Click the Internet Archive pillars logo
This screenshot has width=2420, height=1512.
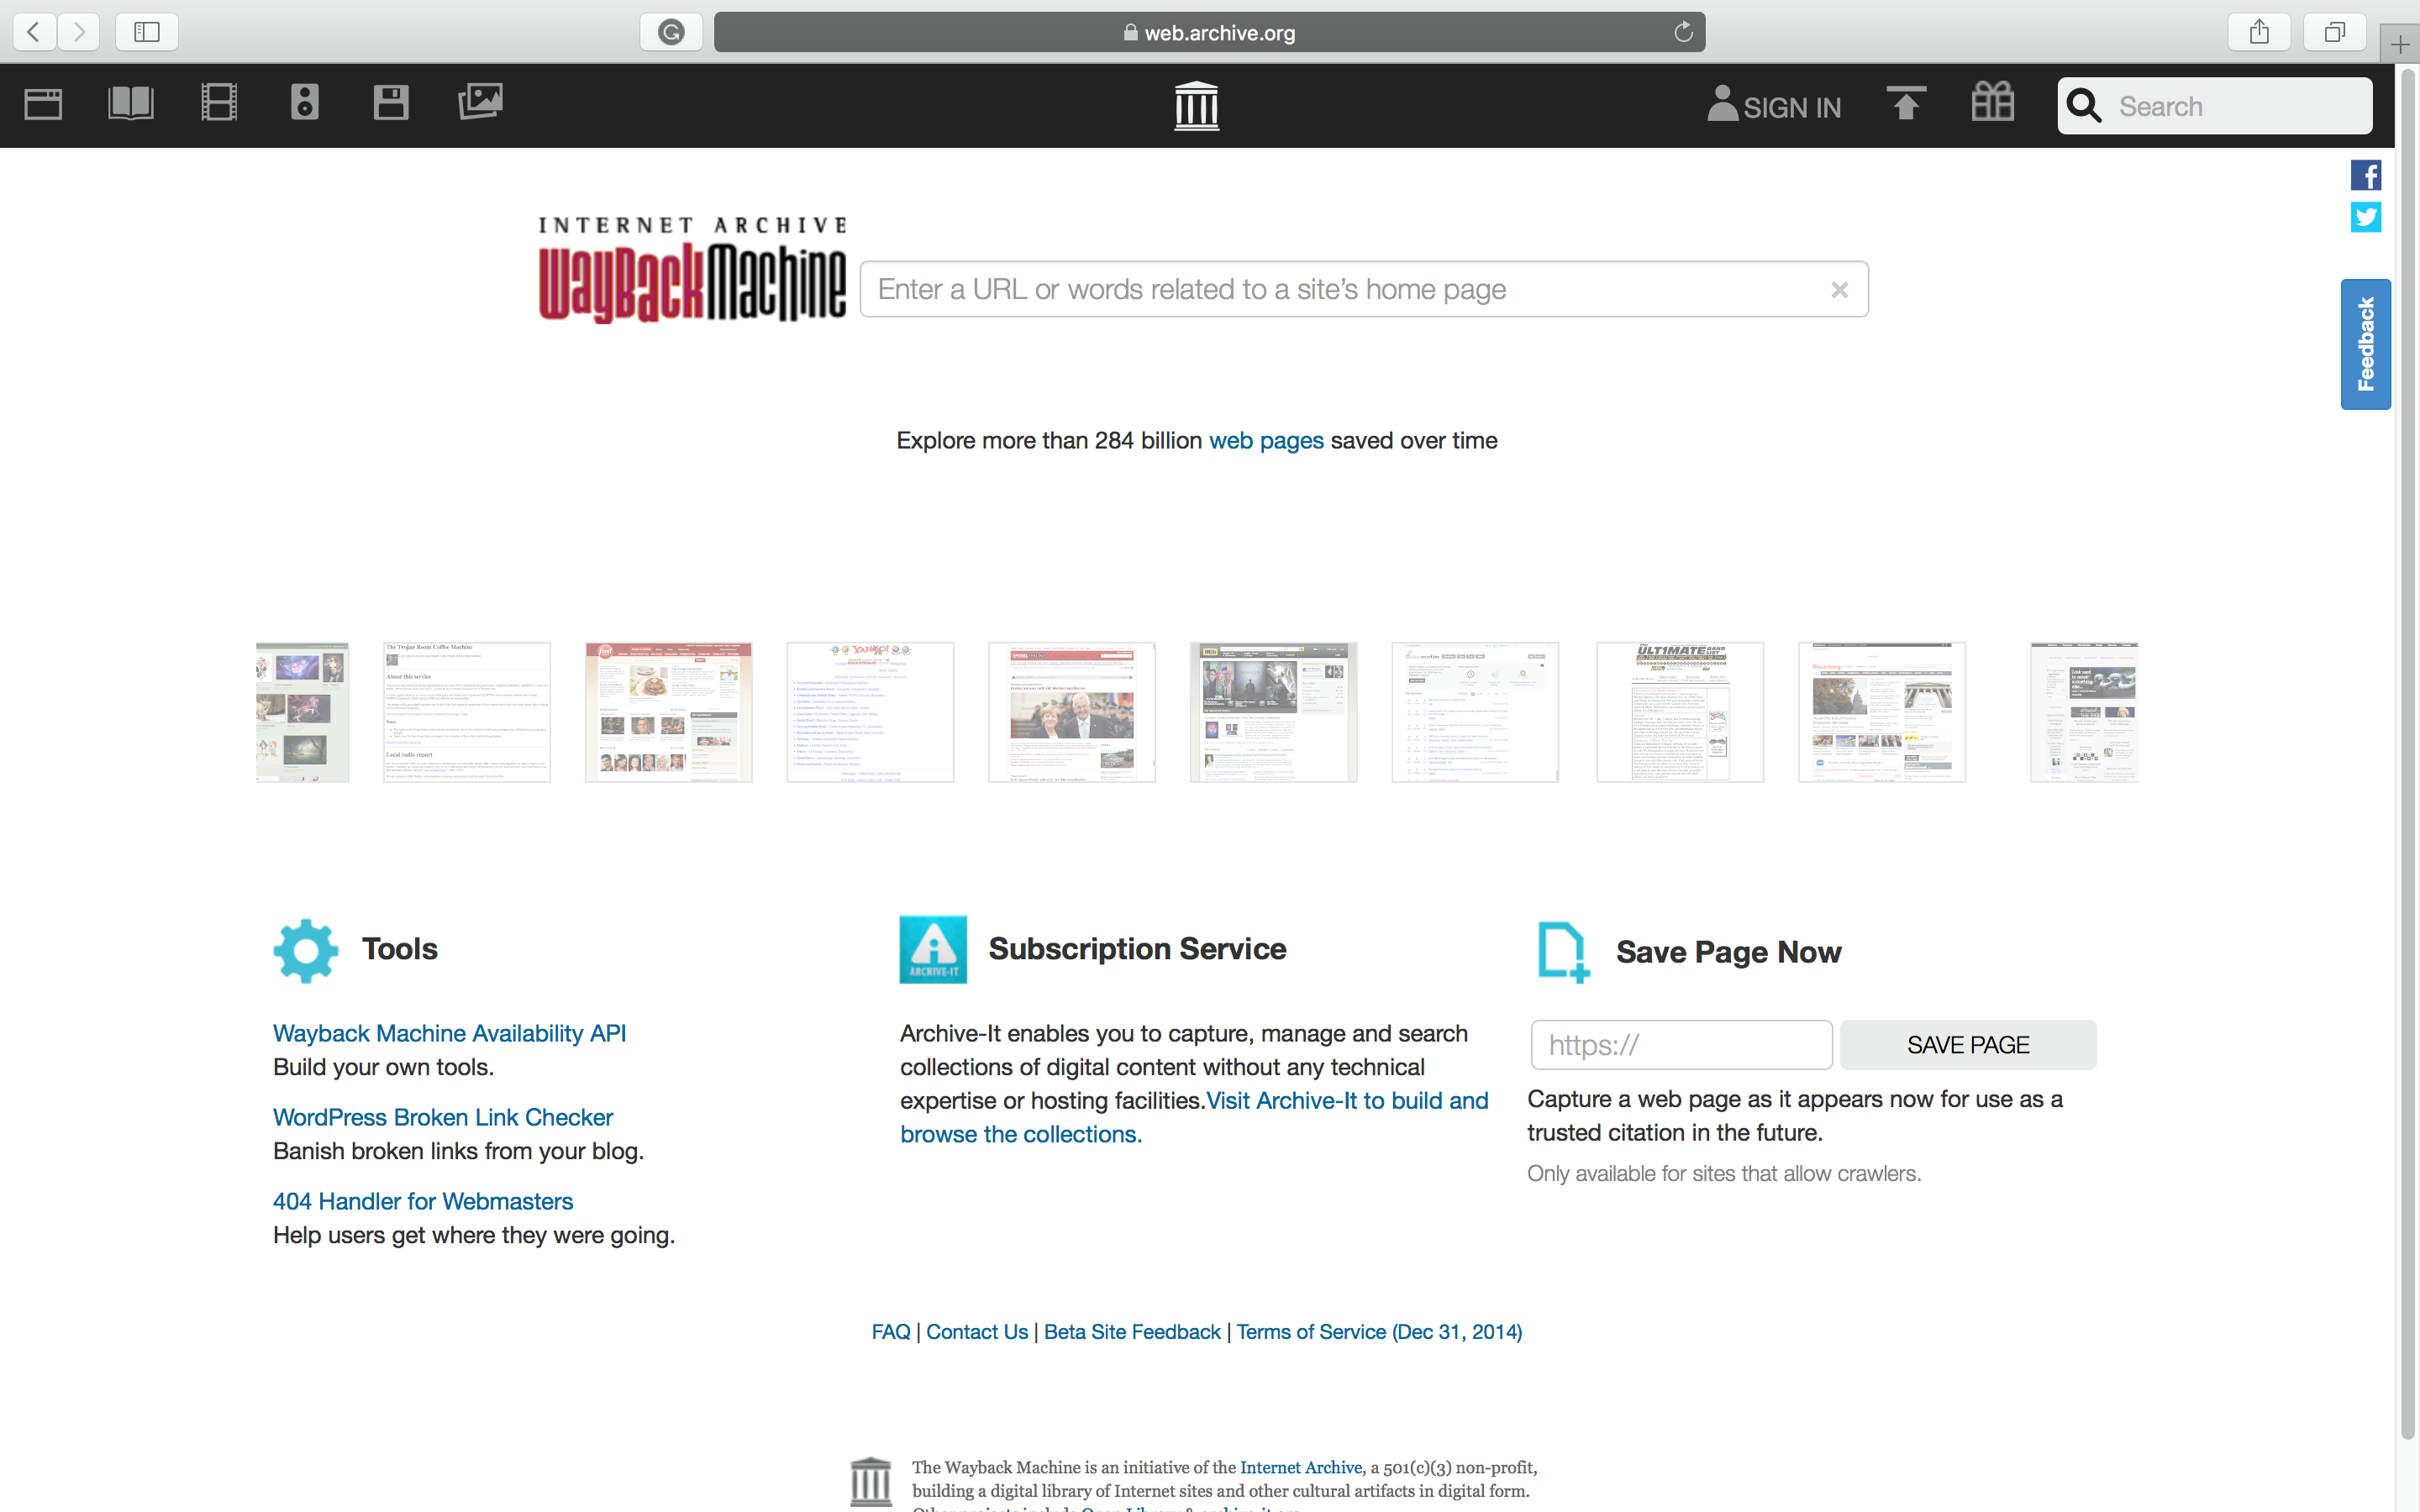(1196, 106)
